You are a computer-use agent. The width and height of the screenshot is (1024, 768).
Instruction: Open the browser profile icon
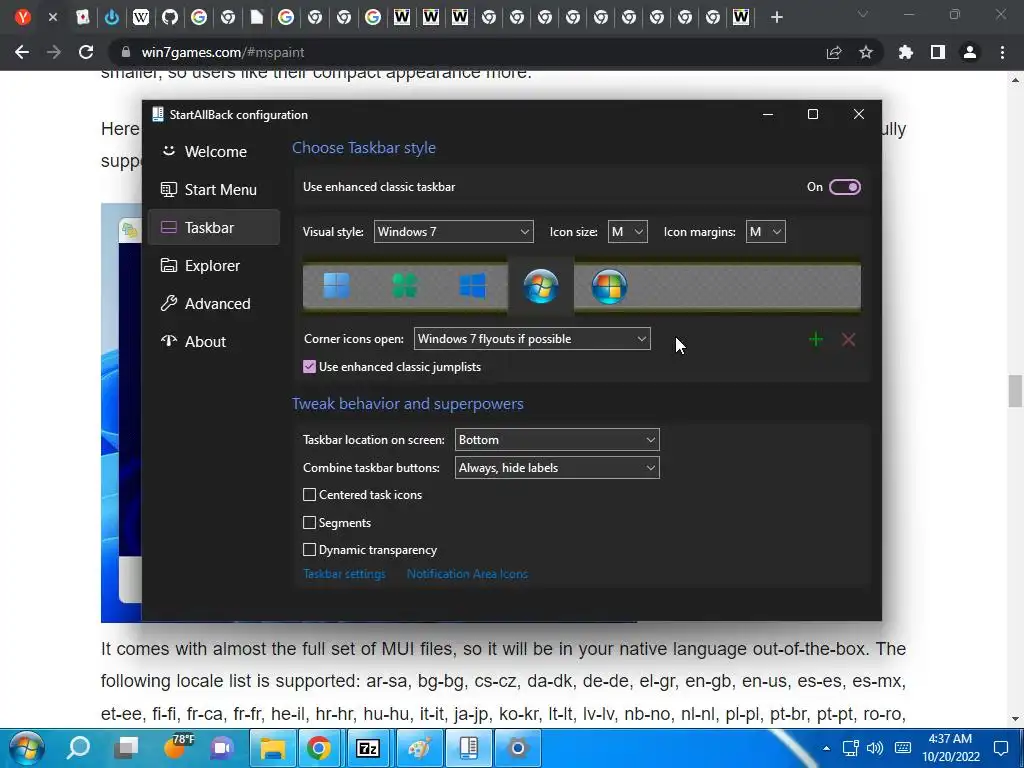pos(970,52)
